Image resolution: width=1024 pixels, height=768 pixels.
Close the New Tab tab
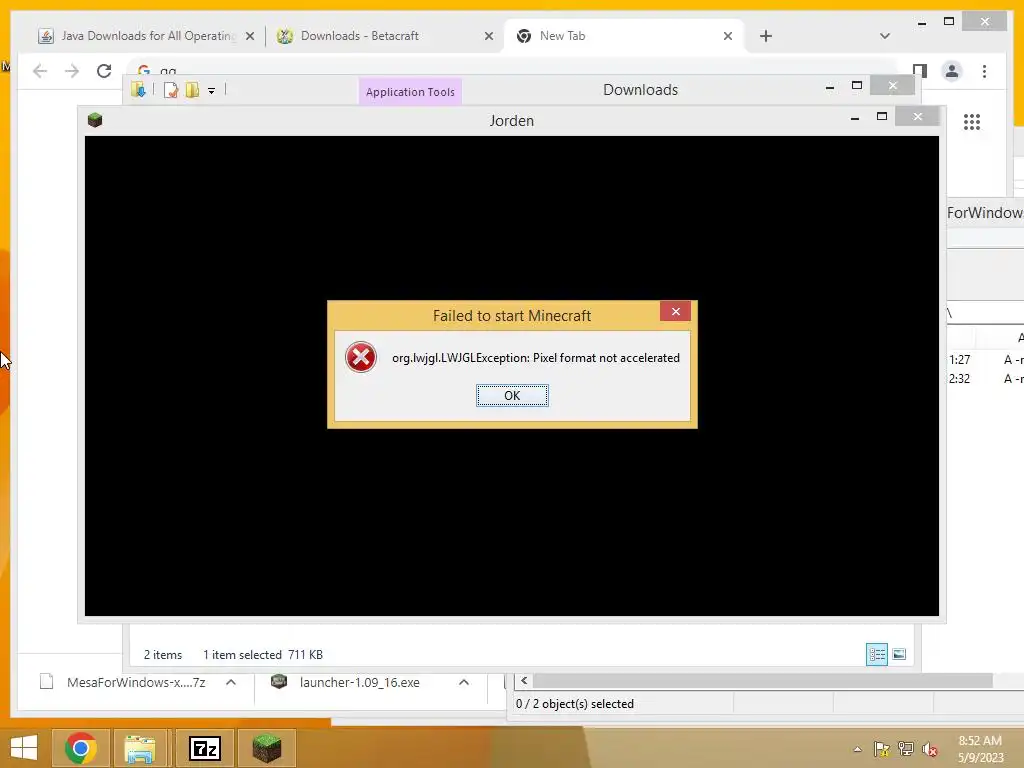[728, 37]
